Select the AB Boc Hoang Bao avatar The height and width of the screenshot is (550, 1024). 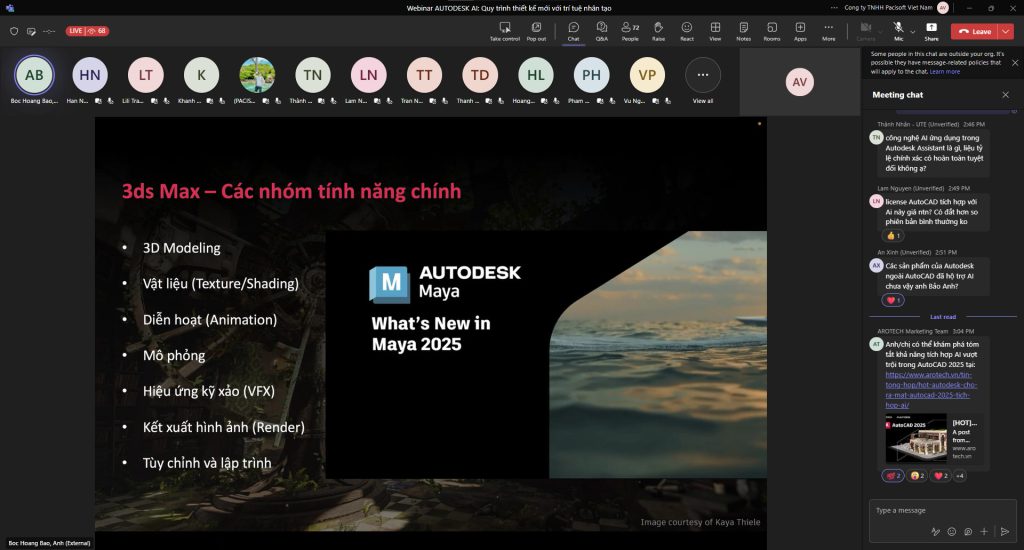(34, 75)
